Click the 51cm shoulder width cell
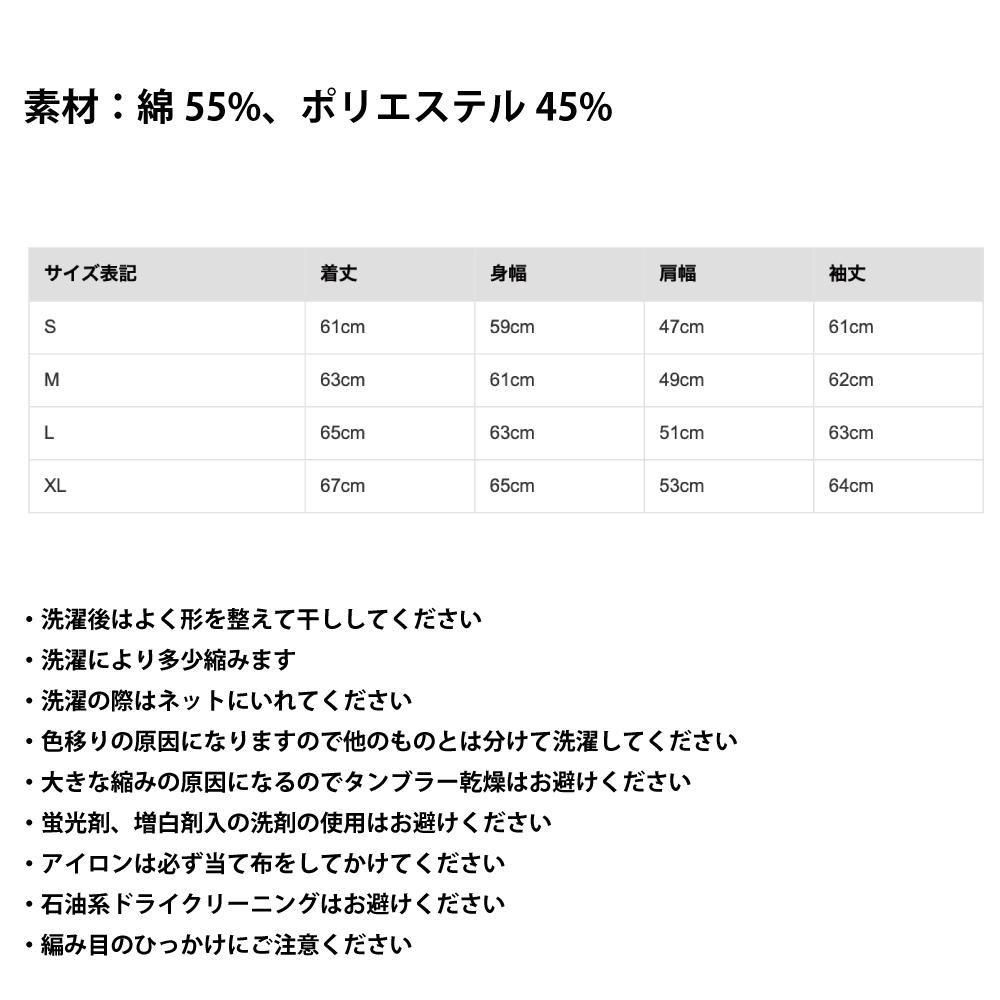 681,433
